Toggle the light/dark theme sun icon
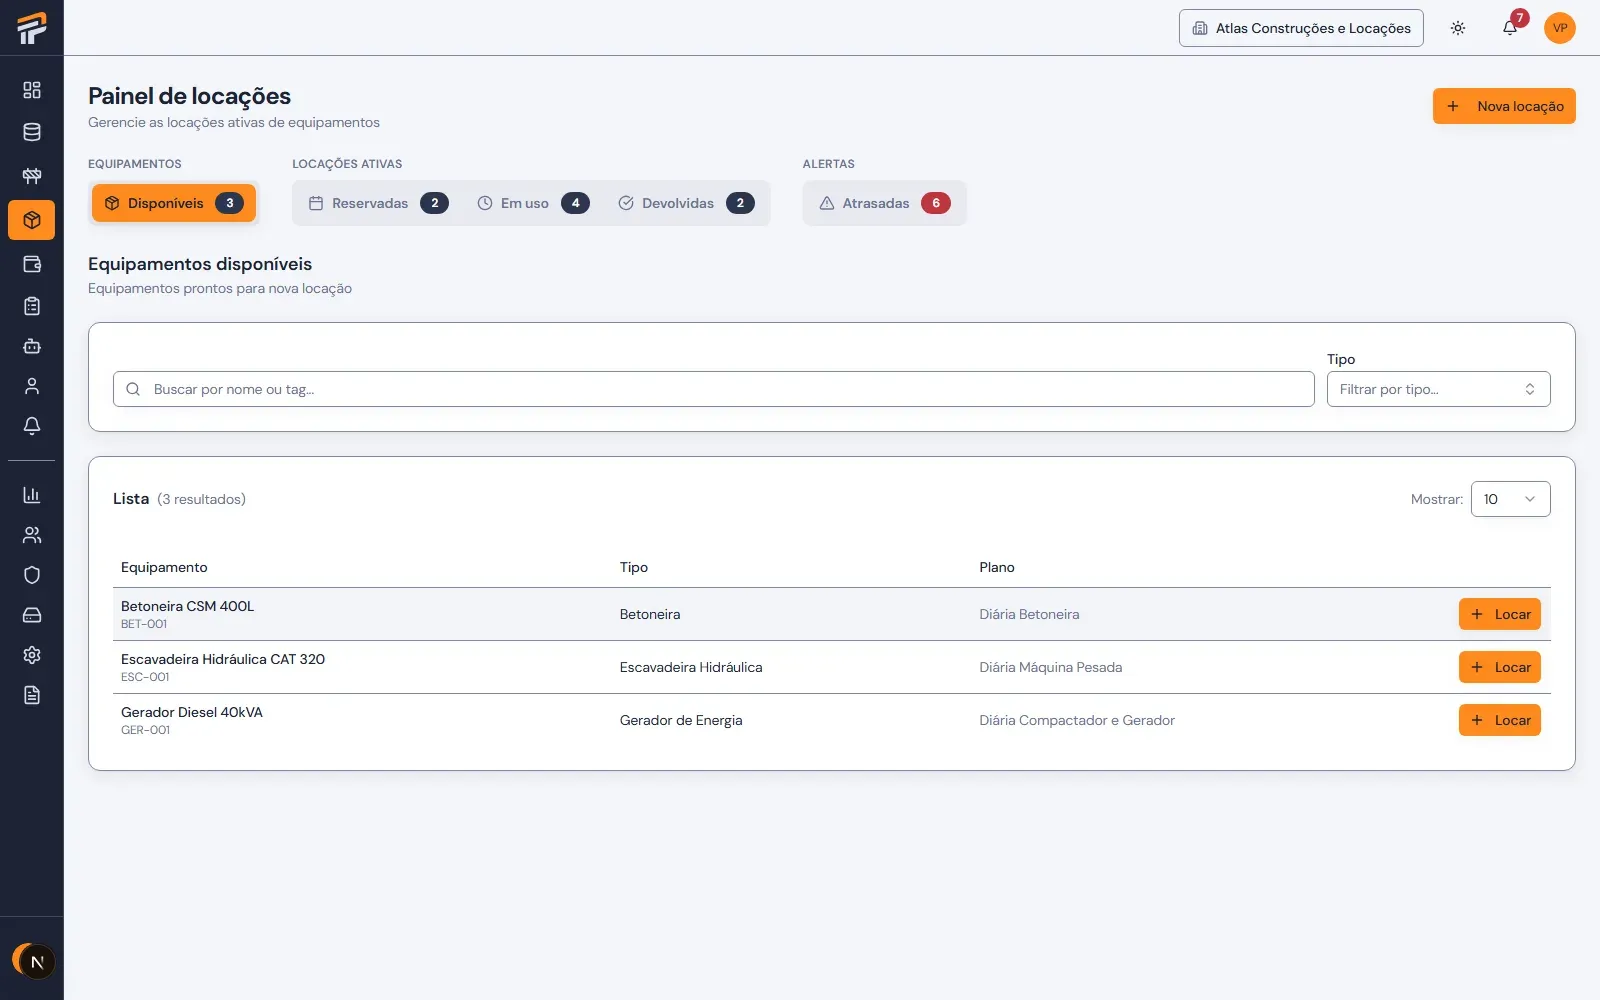This screenshot has height=1000, width=1600. pos(1458,28)
